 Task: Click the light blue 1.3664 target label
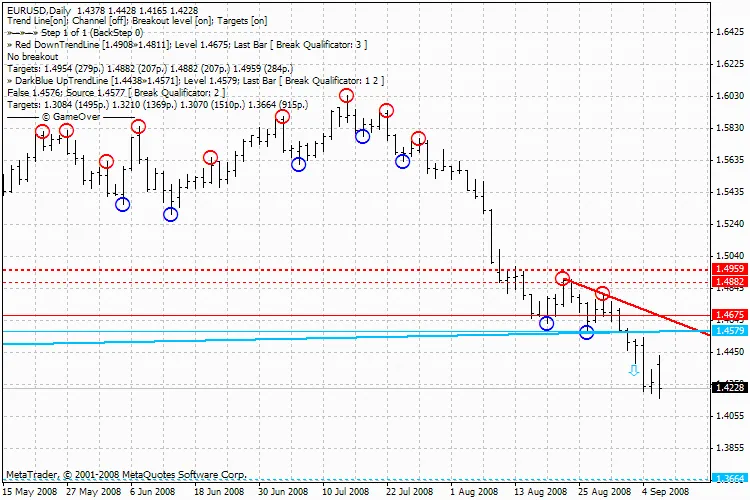(729, 479)
